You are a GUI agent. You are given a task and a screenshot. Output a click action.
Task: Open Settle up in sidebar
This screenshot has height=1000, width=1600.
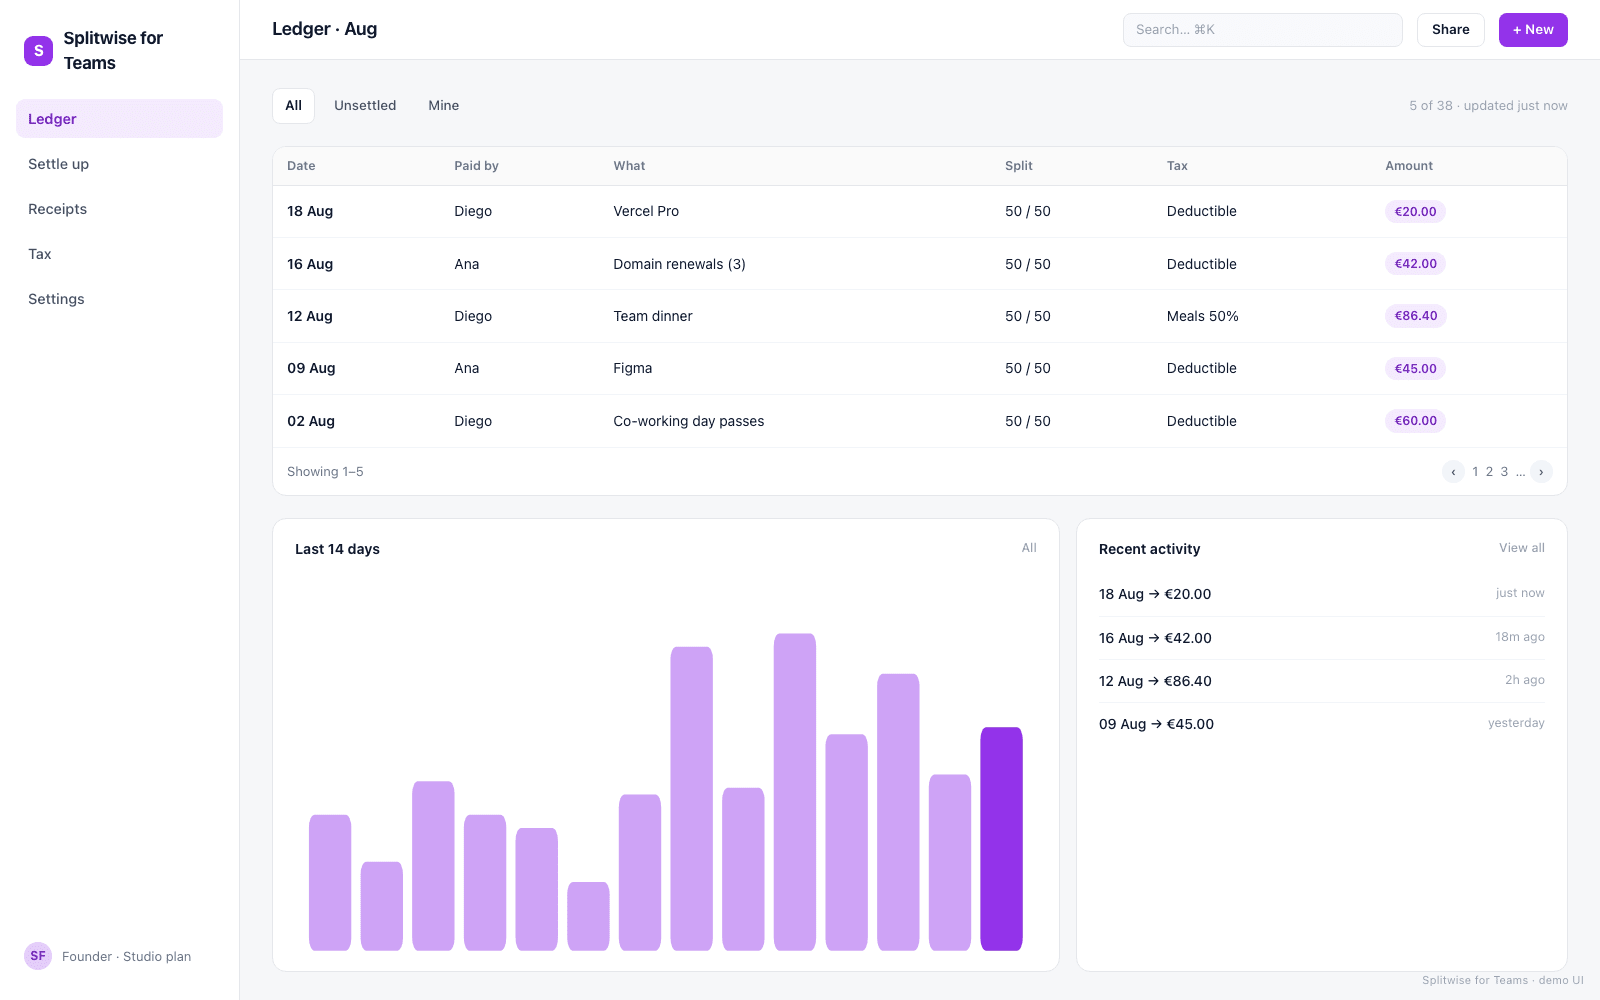click(x=119, y=164)
